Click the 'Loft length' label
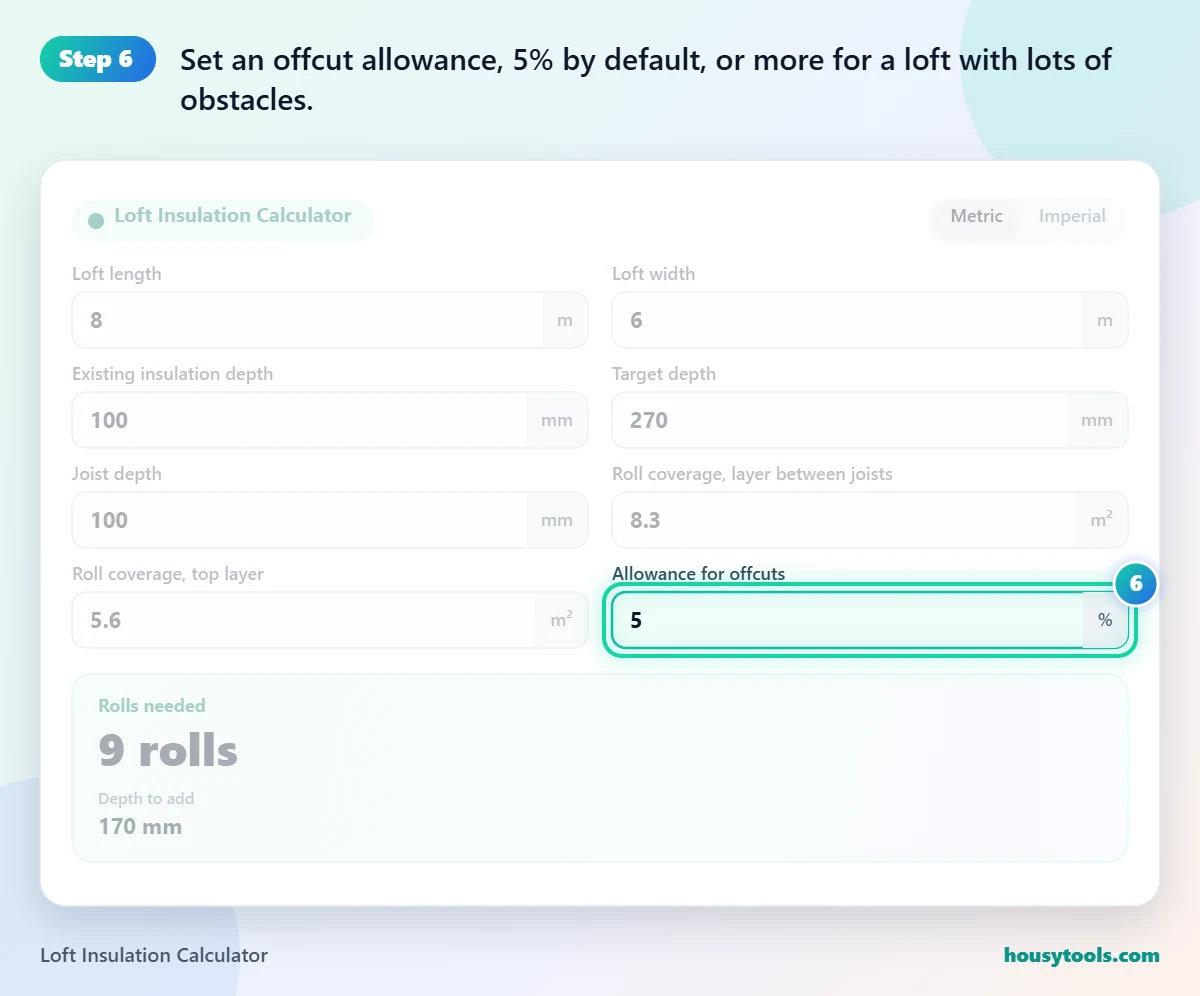The height and width of the screenshot is (996, 1200). coord(117,274)
